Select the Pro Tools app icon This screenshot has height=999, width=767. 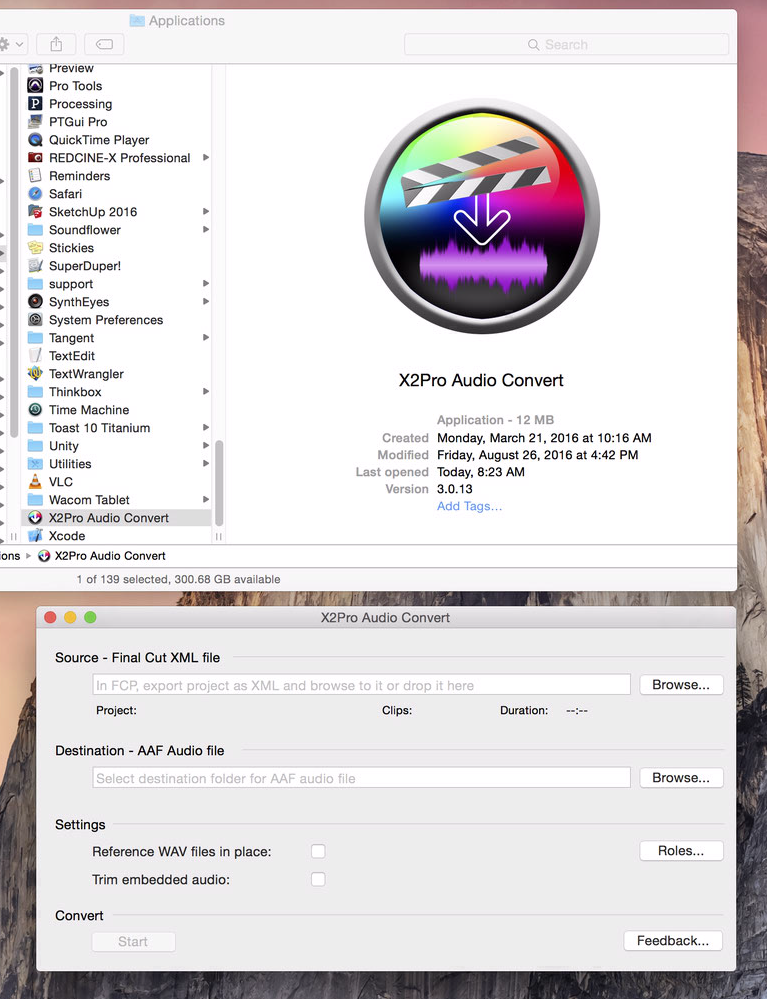(36, 86)
